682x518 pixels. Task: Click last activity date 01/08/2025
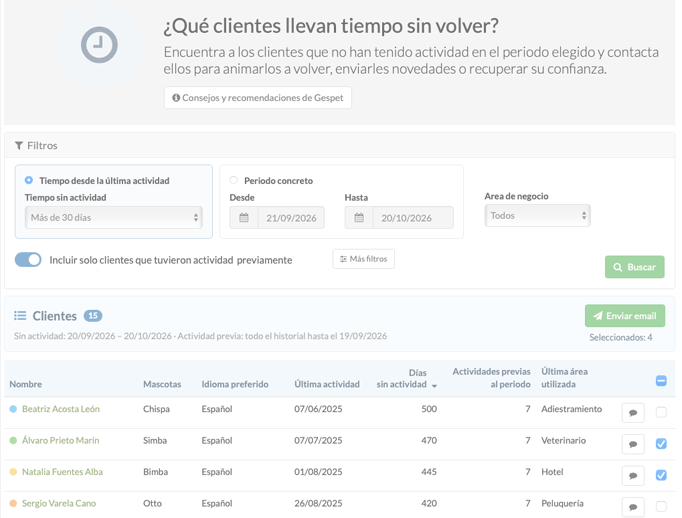click(318, 472)
